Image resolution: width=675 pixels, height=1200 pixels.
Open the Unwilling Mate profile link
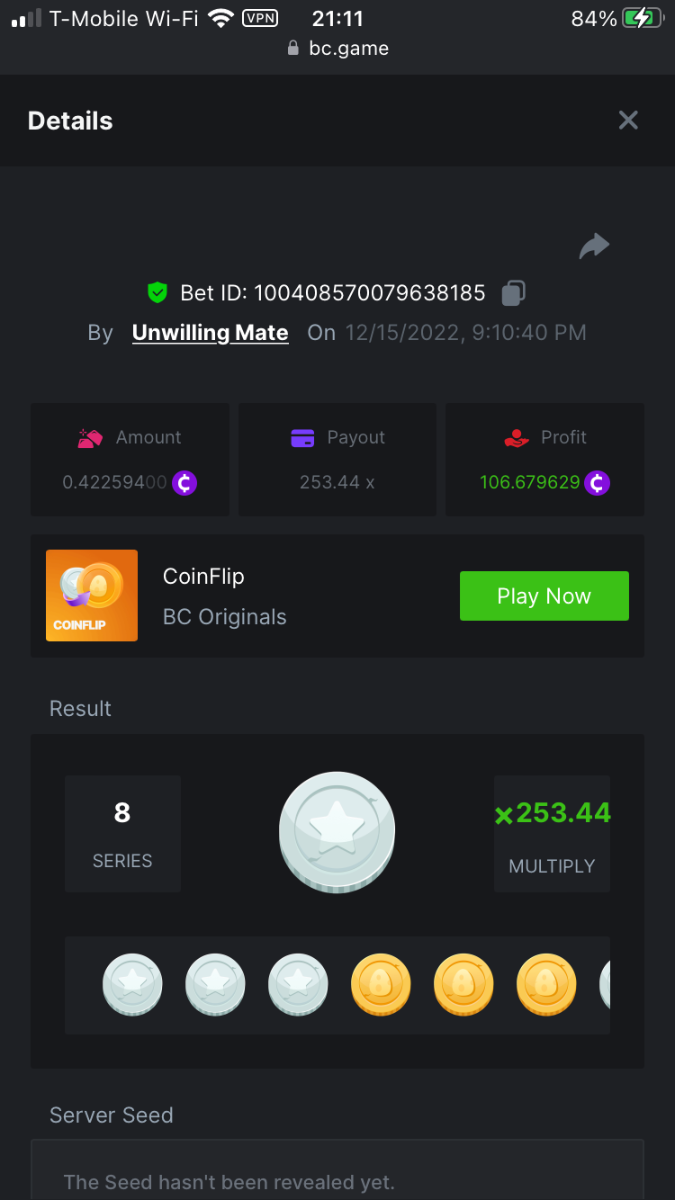(x=210, y=333)
